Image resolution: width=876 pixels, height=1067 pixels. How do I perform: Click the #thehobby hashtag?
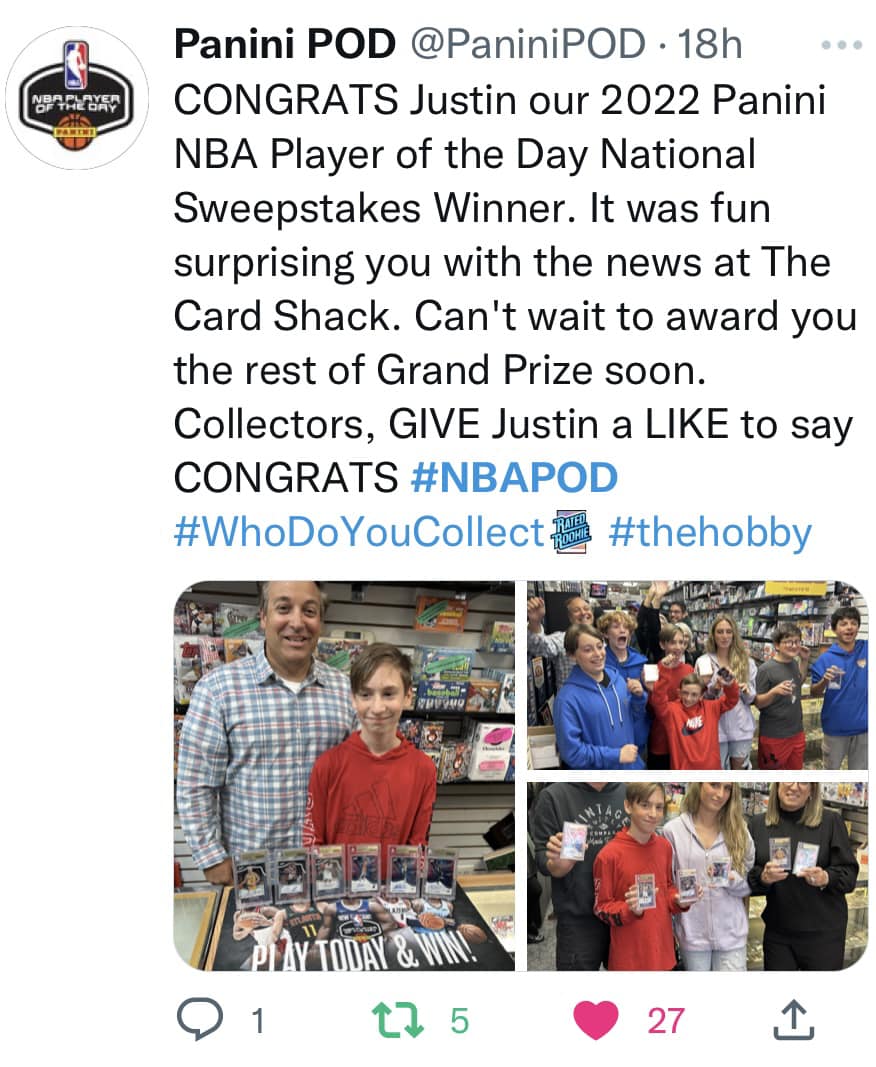click(710, 533)
